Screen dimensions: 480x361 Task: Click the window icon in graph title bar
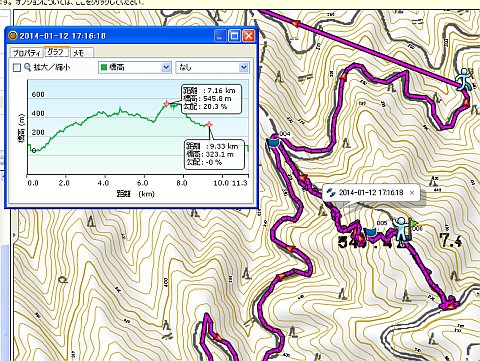[x=13, y=35]
